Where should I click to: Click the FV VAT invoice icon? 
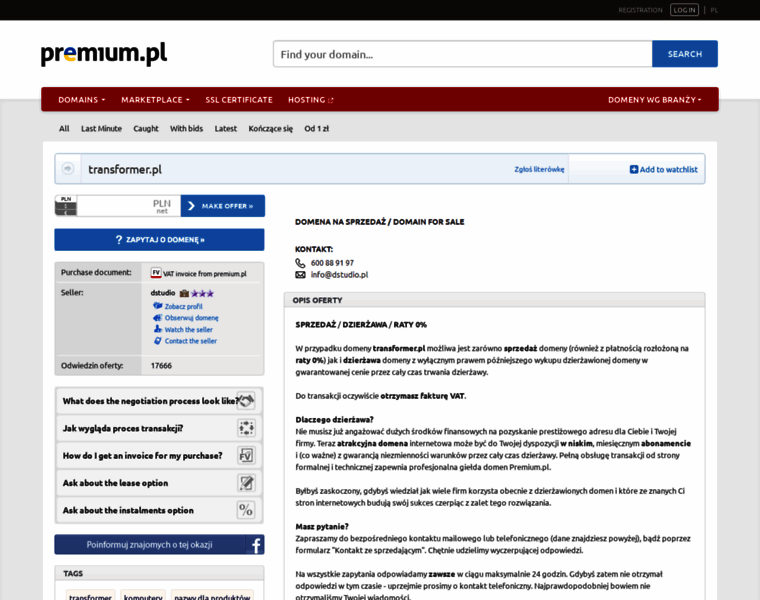[x=156, y=273]
